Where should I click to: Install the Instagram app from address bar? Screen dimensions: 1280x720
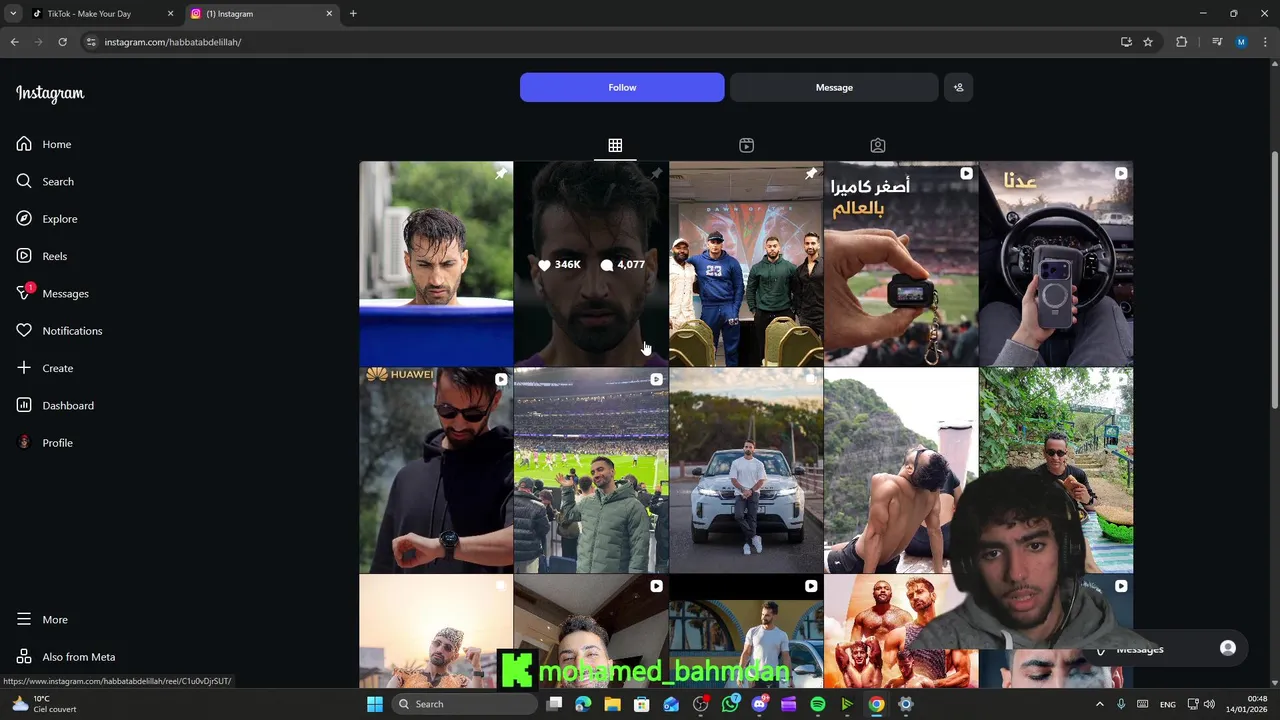(1126, 42)
